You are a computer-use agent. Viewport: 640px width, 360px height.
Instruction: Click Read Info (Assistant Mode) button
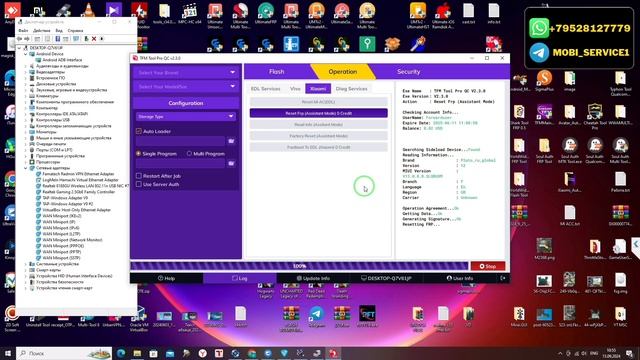tap(319, 124)
